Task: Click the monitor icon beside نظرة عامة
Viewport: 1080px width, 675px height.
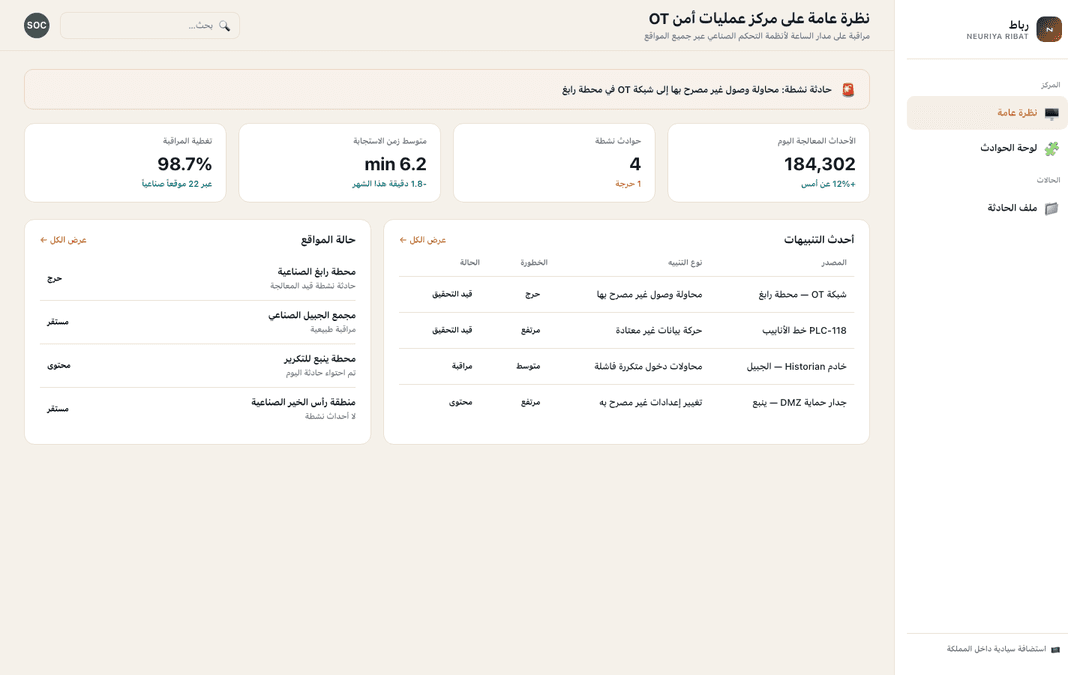Action: (x=1051, y=113)
